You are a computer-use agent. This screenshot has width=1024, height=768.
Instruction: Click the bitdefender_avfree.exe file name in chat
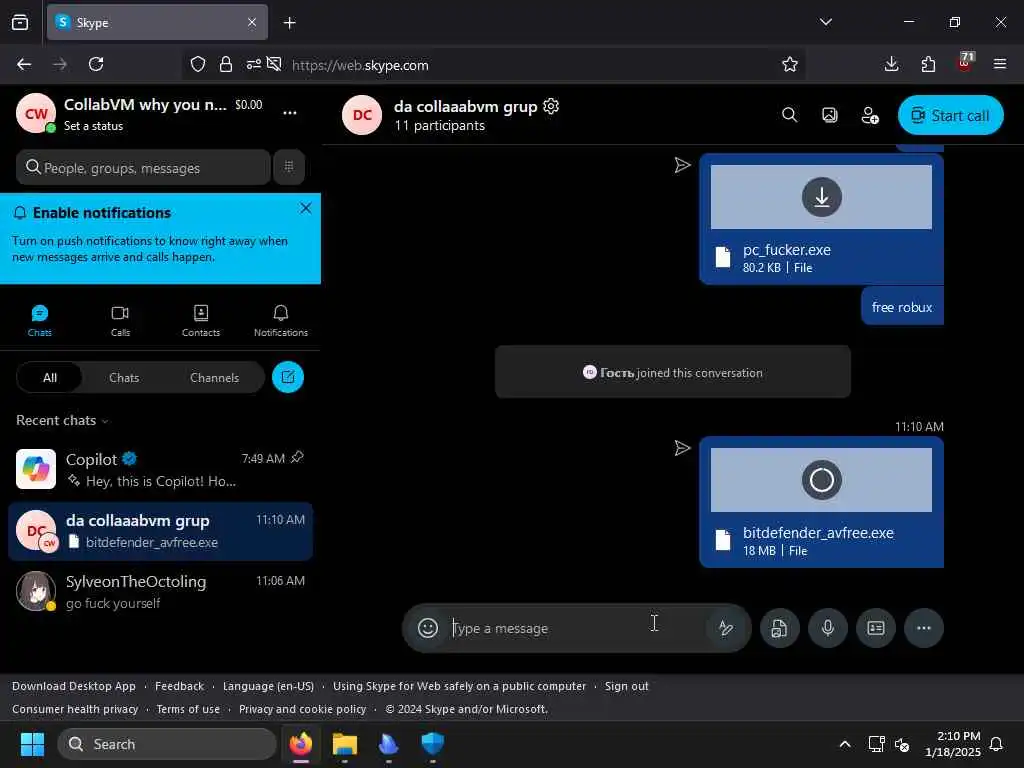point(818,533)
